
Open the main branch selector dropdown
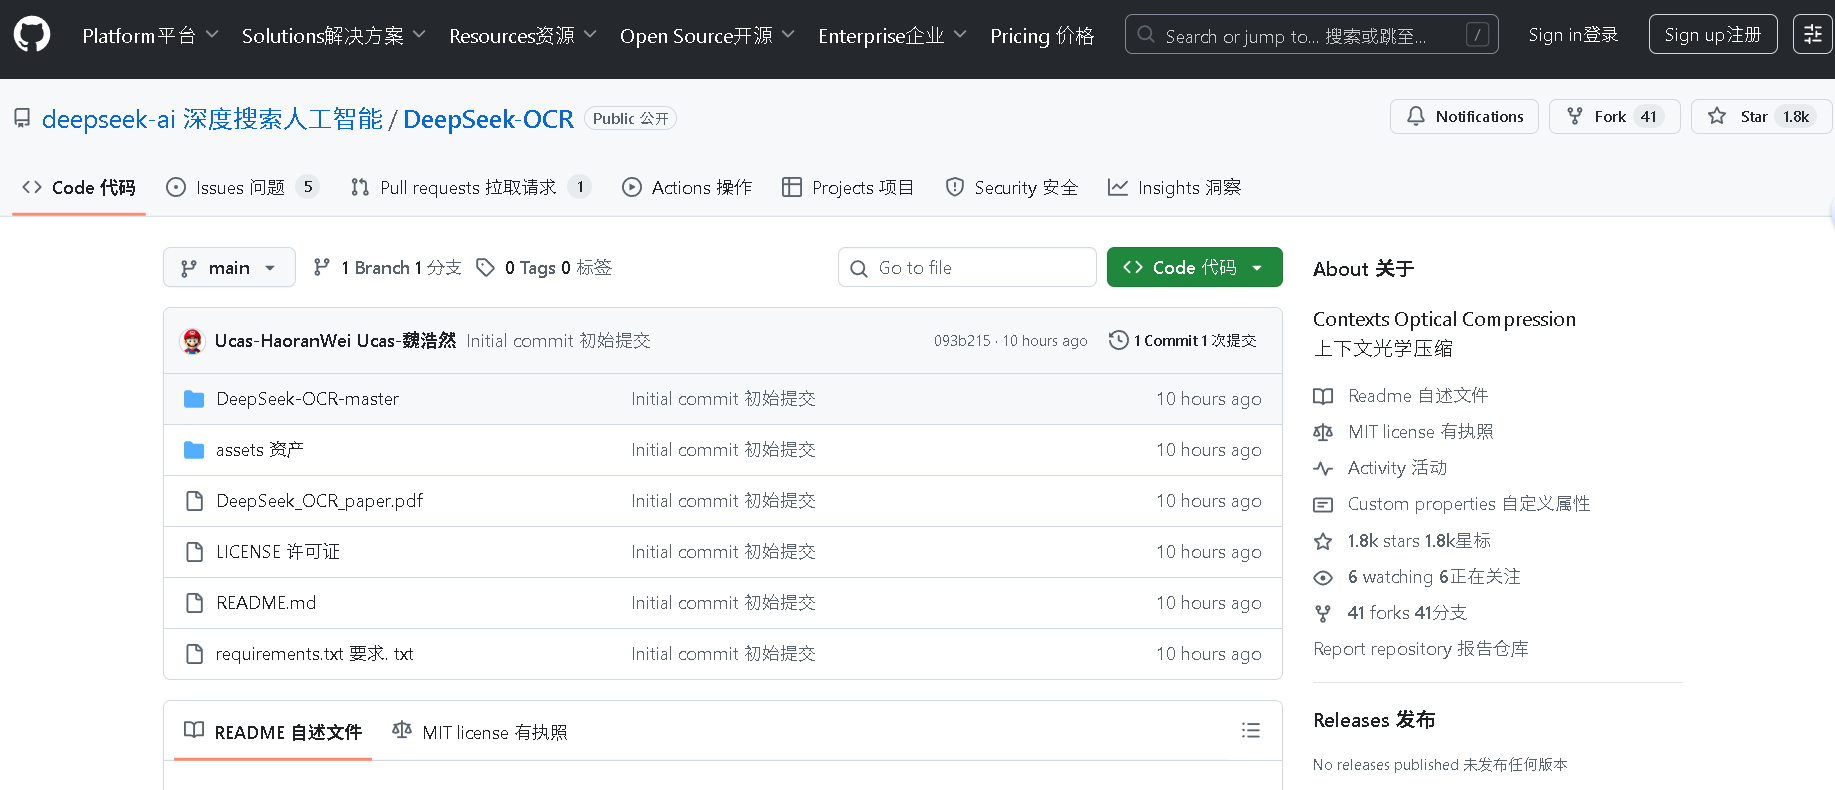pyautogui.click(x=229, y=267)
